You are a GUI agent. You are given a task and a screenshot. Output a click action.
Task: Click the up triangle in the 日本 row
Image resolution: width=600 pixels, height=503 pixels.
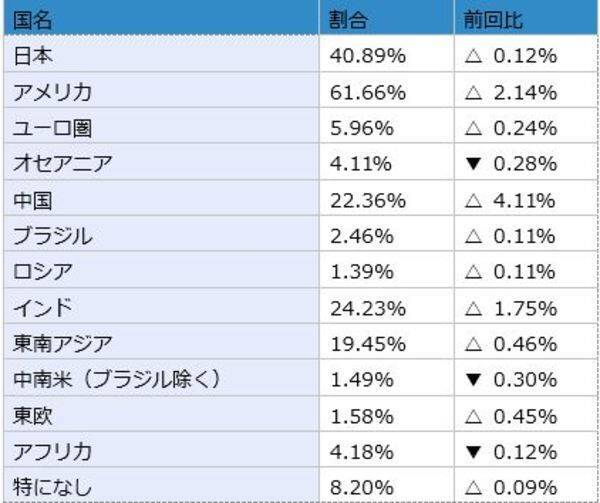pyautogui.click(x=475, y=56)
